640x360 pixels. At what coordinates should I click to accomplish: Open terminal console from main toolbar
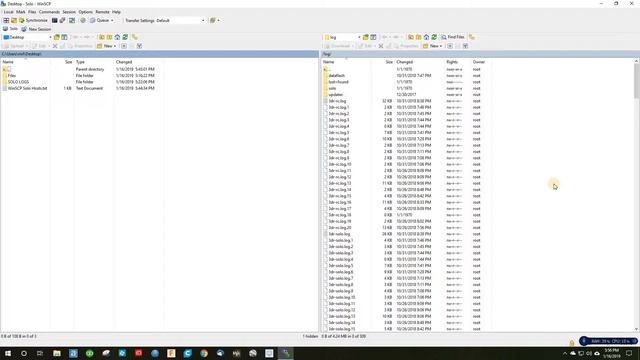[54, 20]
